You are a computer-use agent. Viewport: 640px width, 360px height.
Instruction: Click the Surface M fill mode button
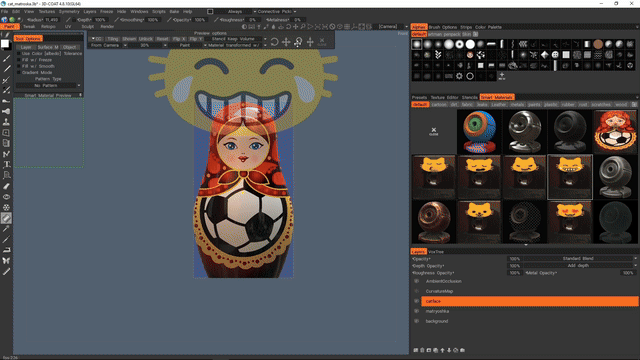click(48, 47)
